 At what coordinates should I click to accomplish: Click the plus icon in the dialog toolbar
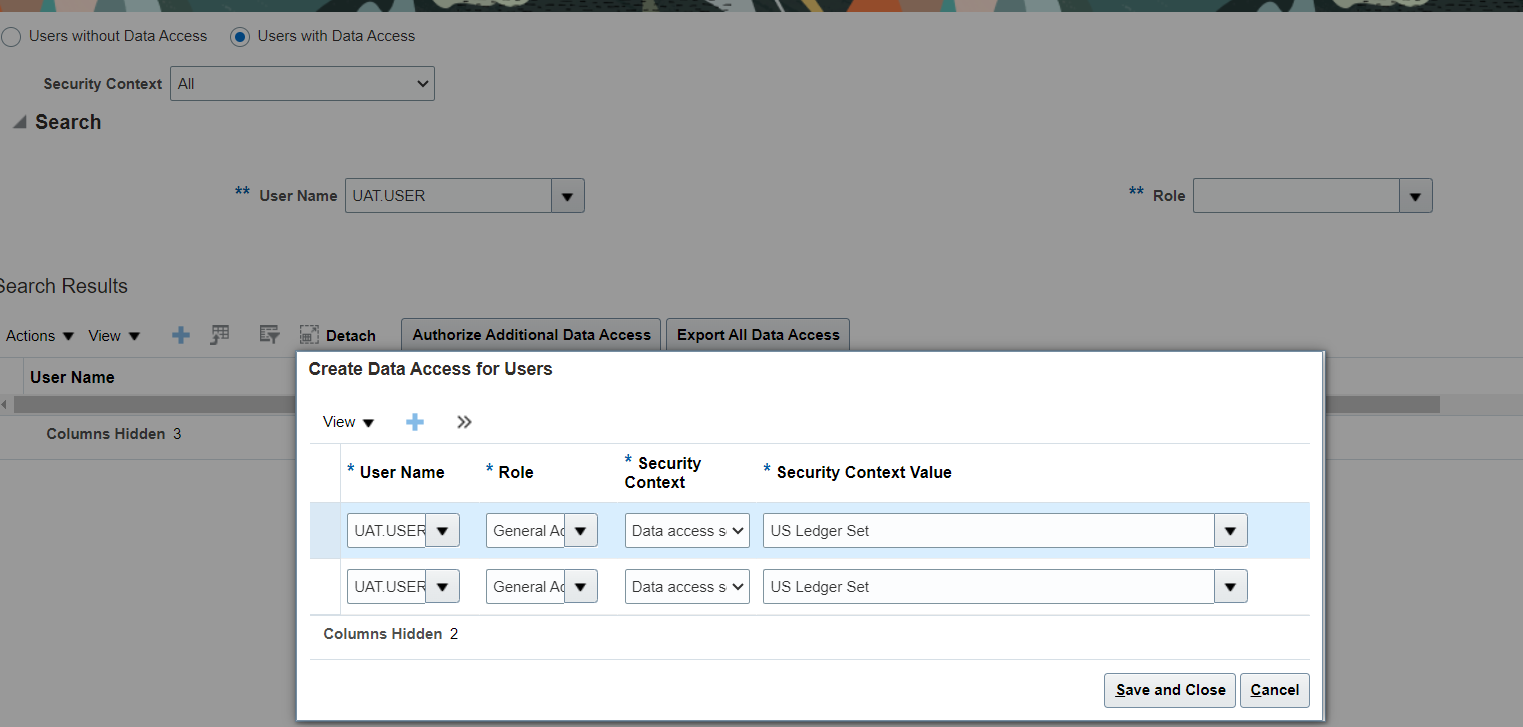coord(415,422)
